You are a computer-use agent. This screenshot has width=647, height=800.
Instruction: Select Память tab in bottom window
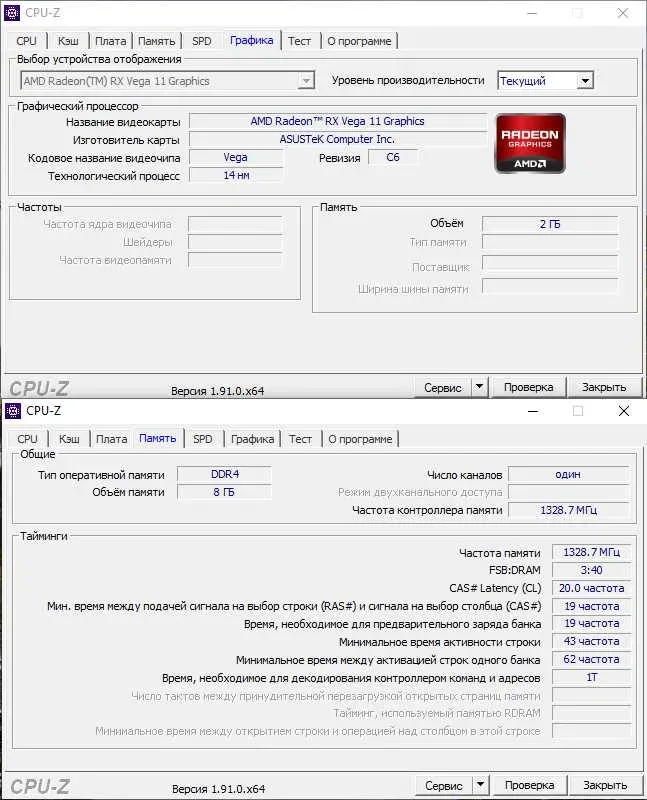(x=158, y=438)
